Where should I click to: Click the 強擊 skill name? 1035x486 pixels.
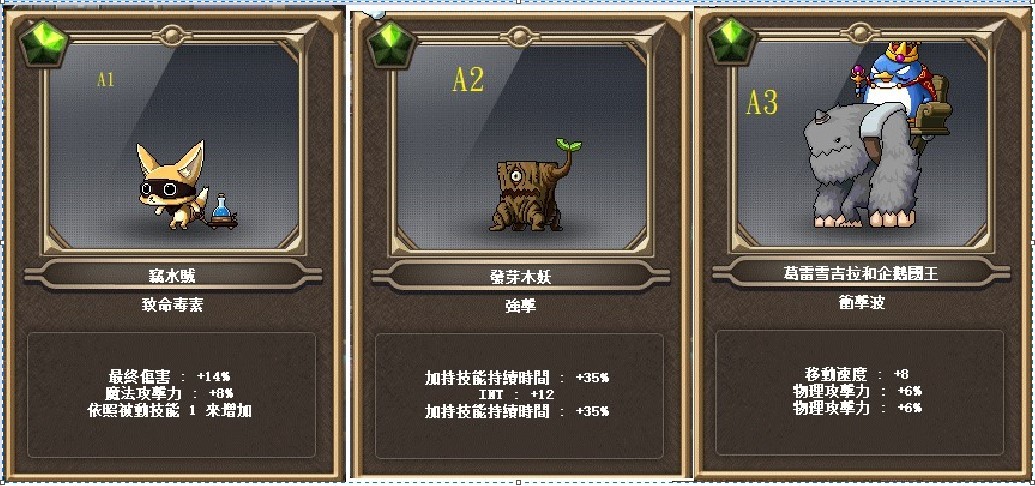(520, 306)
